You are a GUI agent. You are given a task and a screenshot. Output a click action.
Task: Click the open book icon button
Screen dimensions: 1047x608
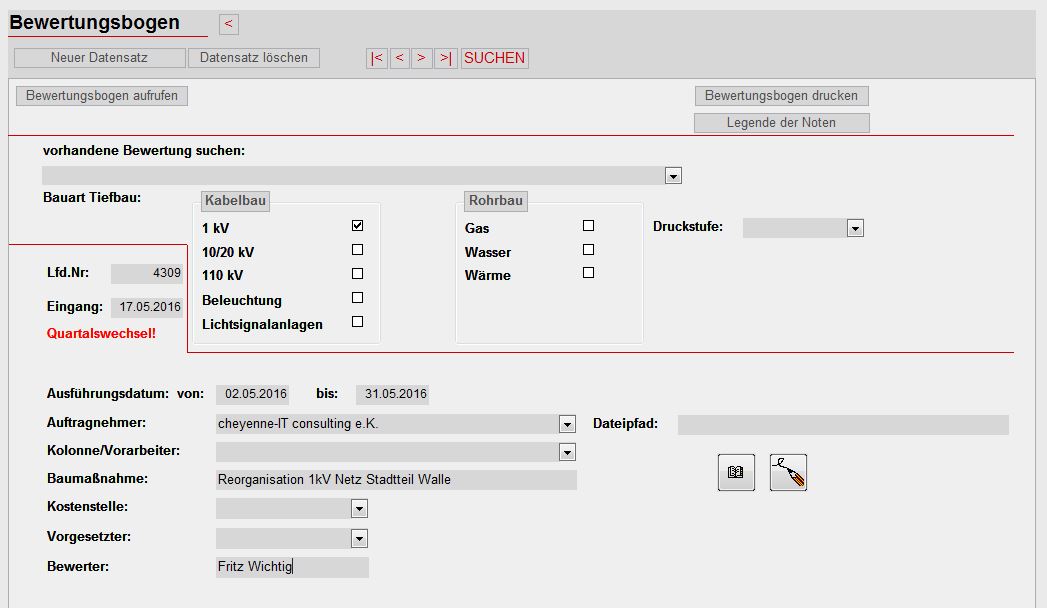pos(736,472)
